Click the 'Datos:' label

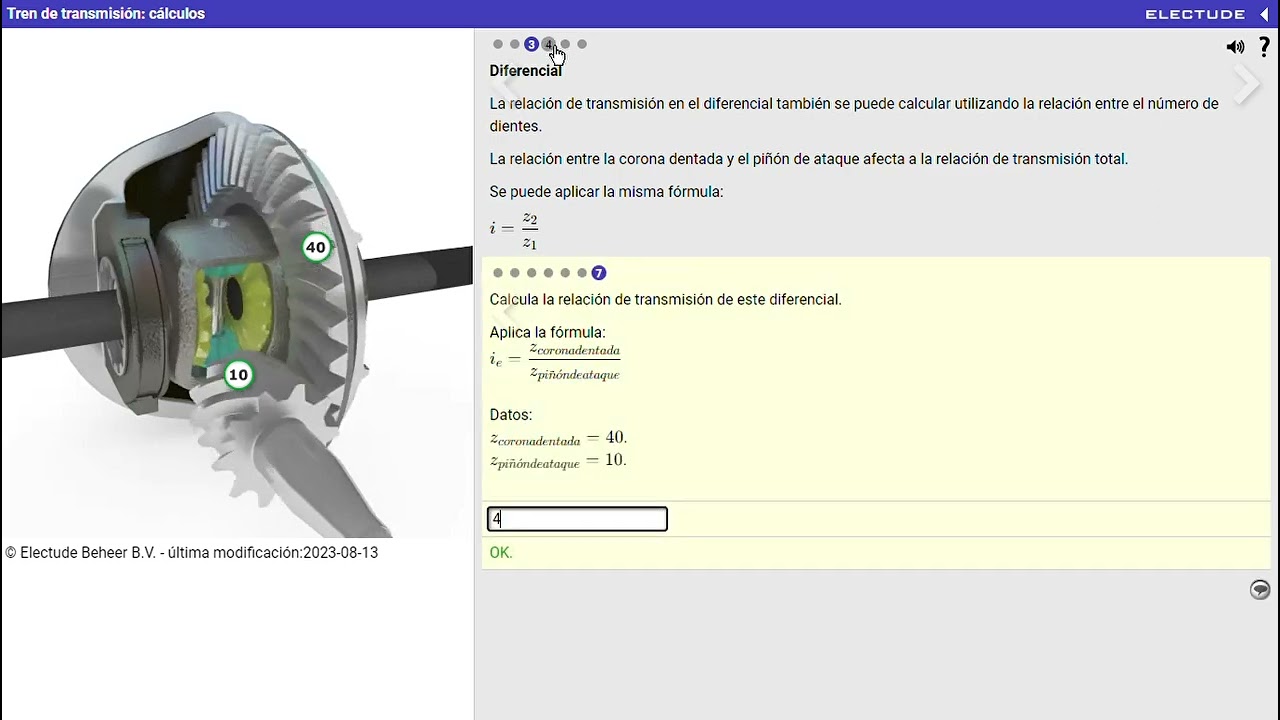click(511, 414)
